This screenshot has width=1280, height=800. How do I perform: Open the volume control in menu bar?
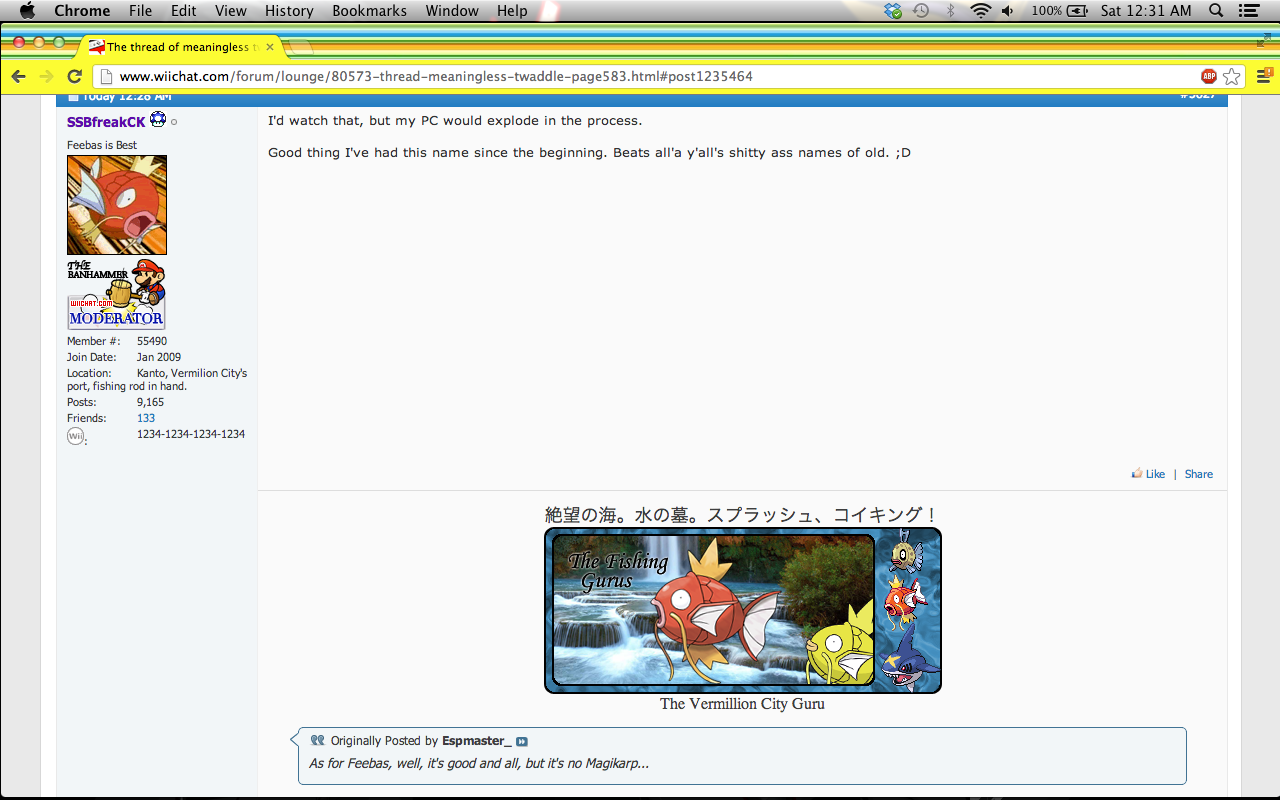click(x=1008, y=11)
